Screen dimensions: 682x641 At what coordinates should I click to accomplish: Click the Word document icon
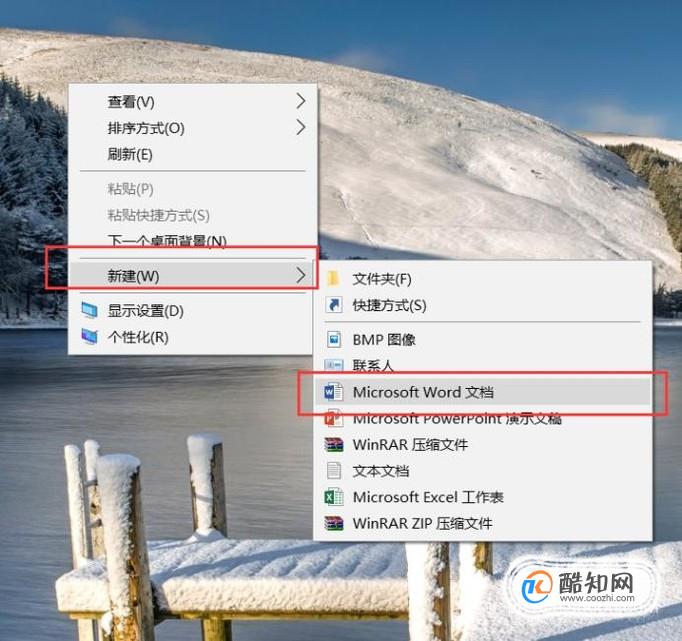[333, 392]
